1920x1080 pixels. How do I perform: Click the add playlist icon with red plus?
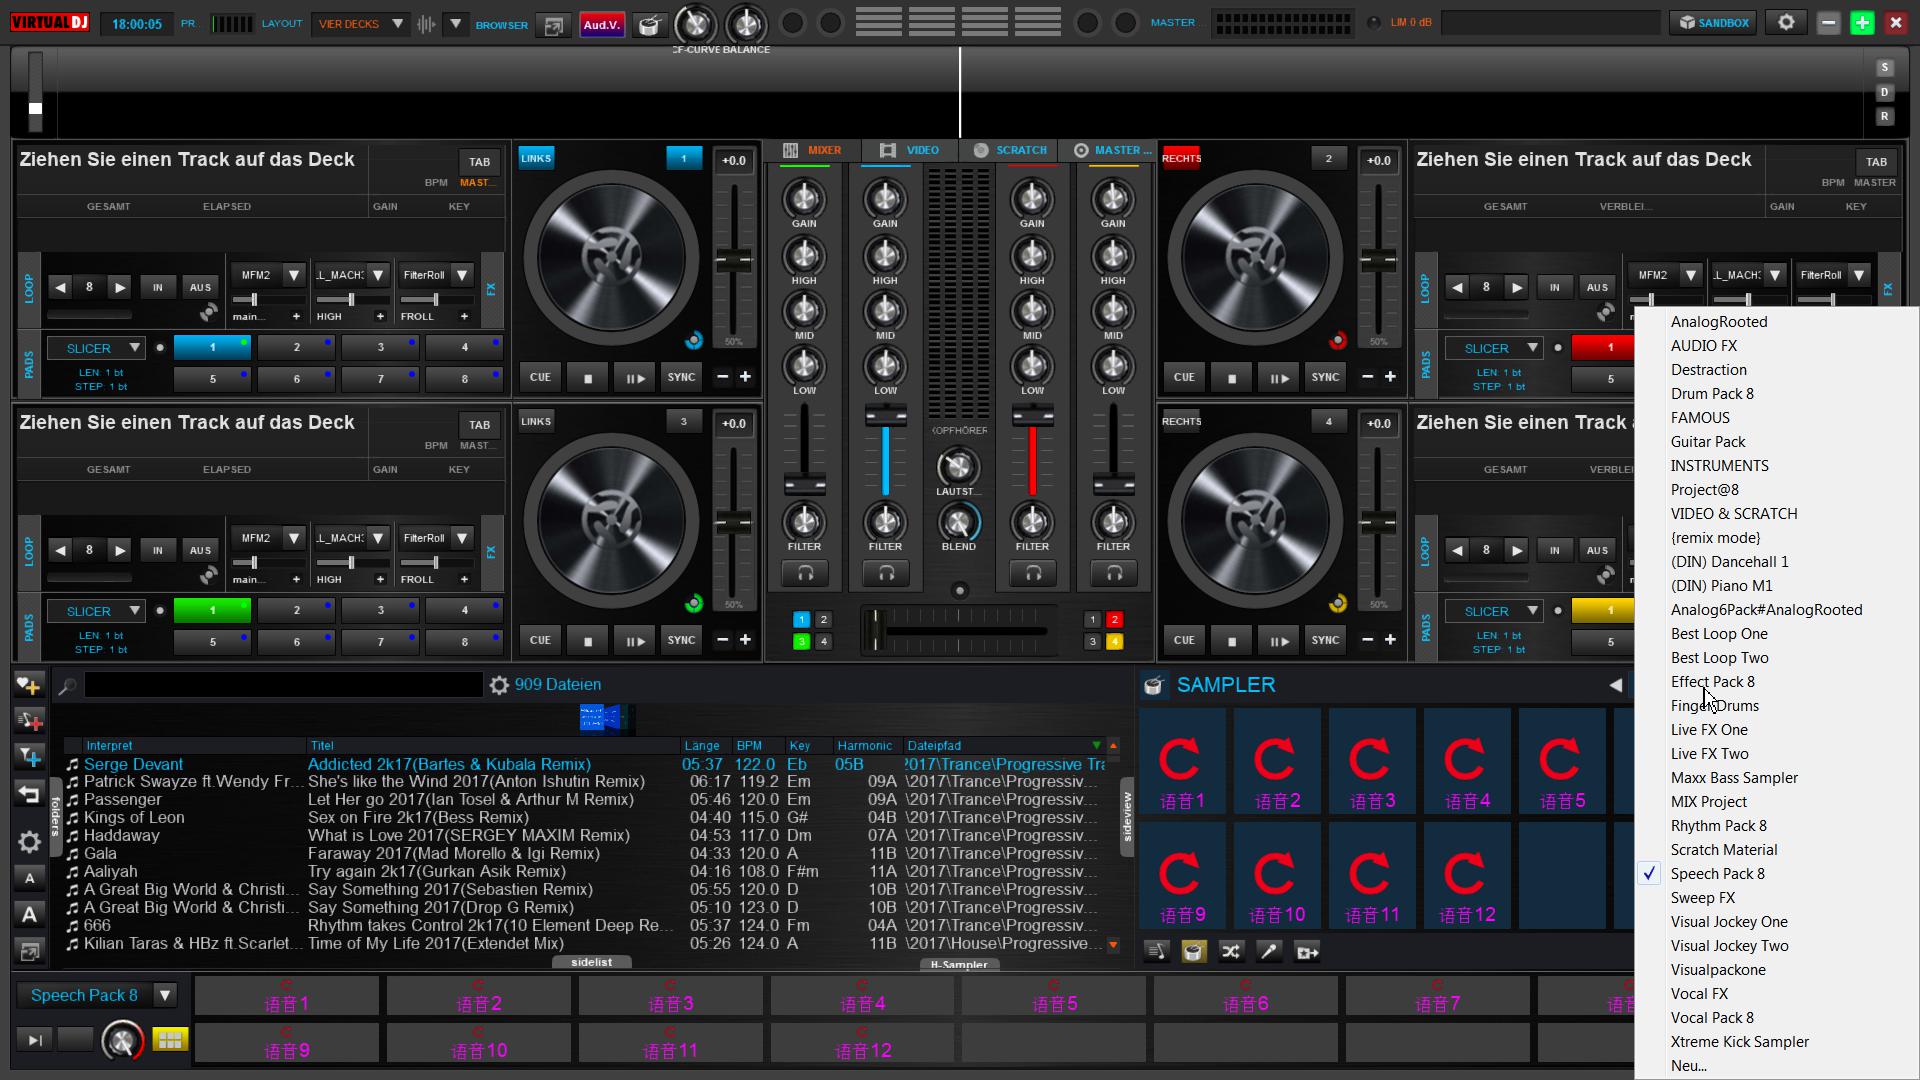pyautogui.click(x=29, y=721)
